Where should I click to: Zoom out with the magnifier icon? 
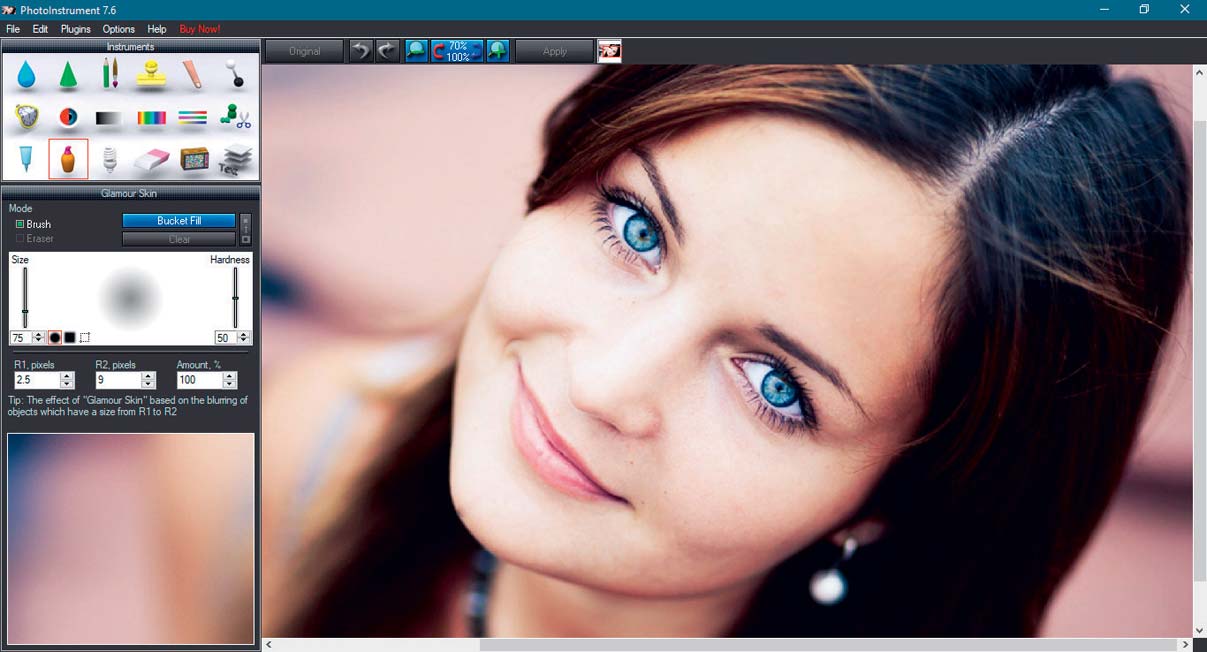416,51
